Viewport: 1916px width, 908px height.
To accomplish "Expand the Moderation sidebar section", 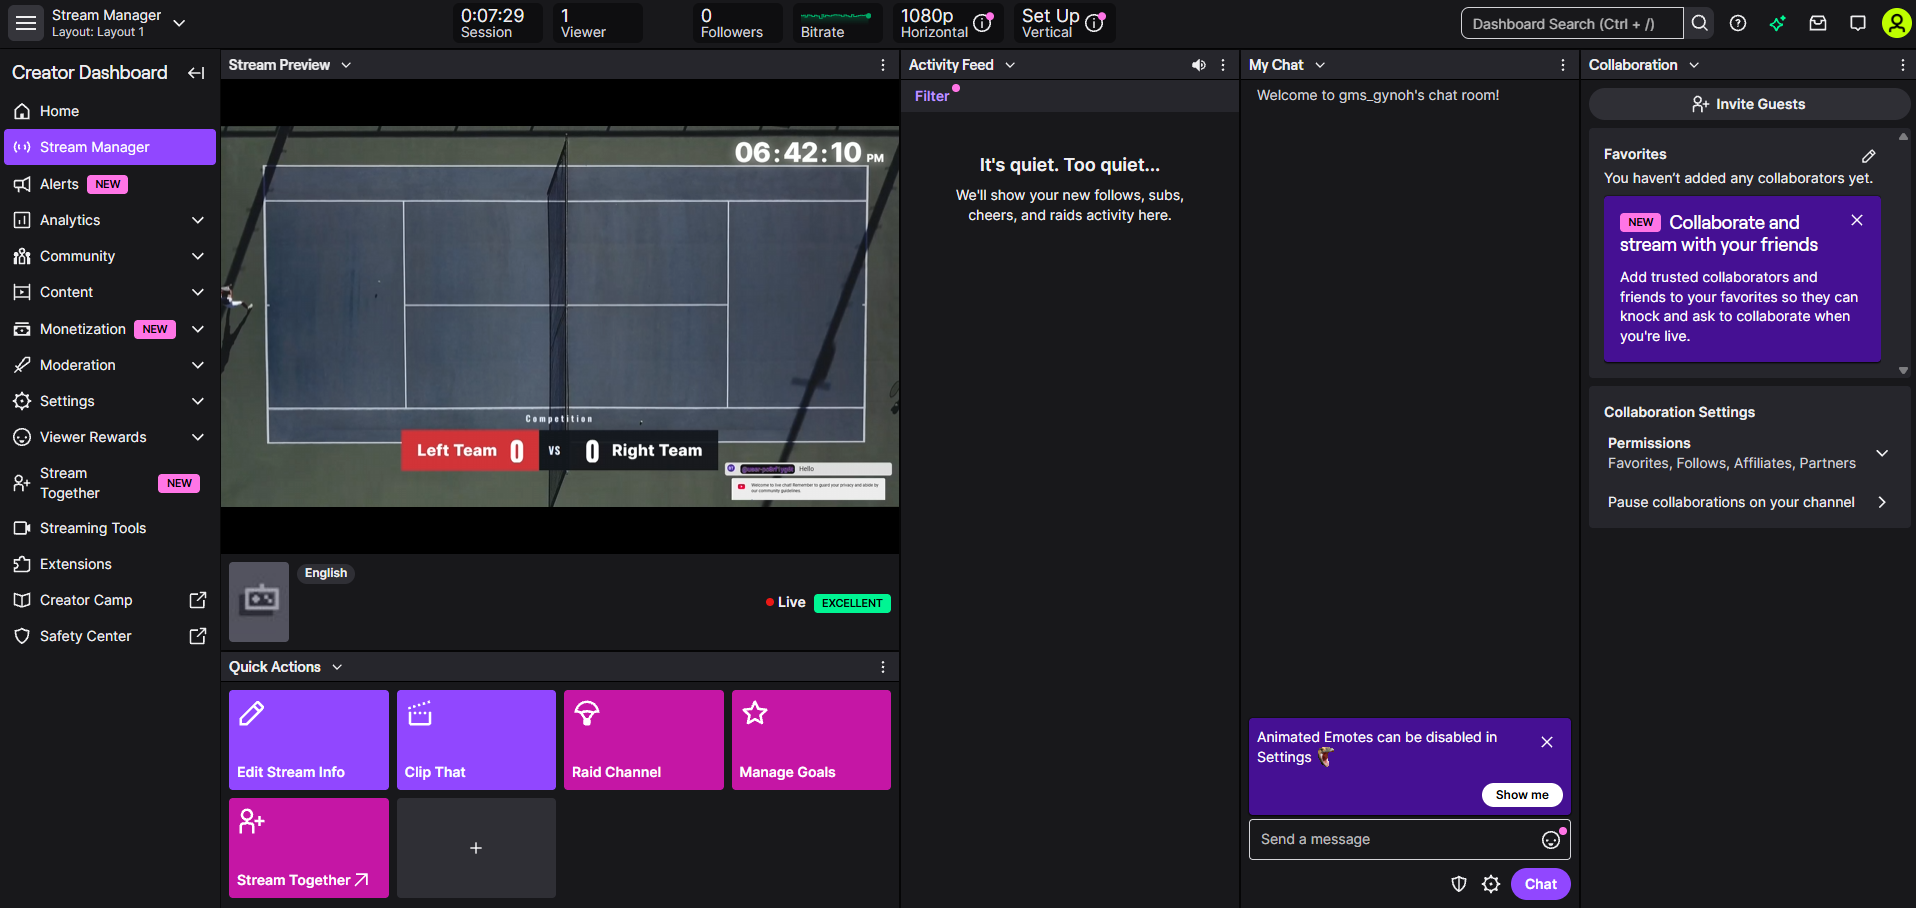I will pos(198,365).
